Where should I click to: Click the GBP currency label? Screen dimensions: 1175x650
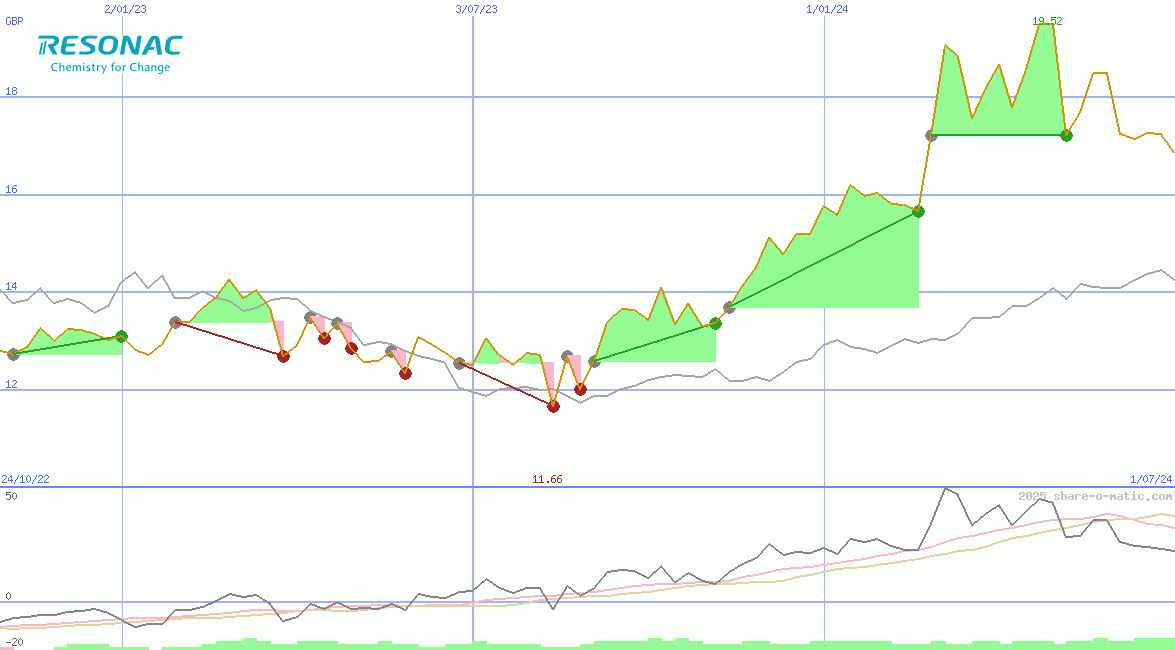pos(14,20)
